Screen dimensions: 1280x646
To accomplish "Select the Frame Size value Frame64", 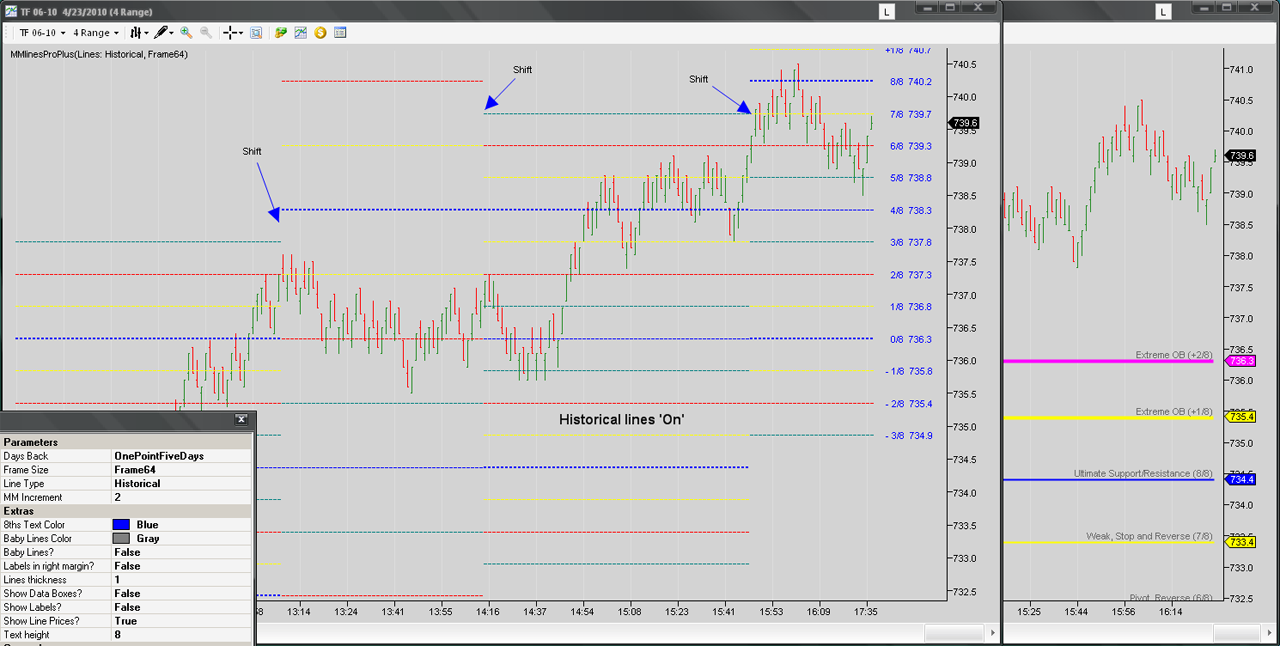I will tap(182, 470).
